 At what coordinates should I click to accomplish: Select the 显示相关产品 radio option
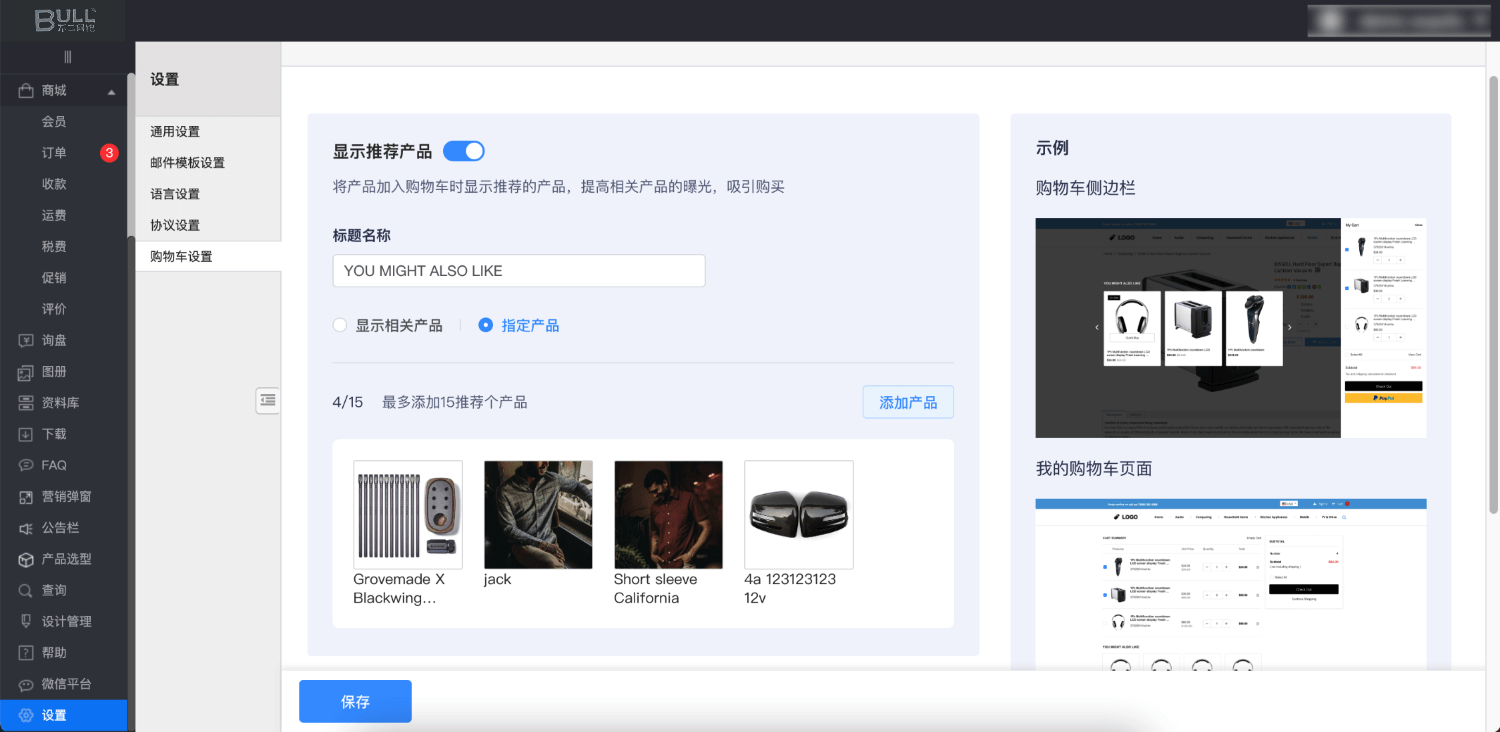pos(340,325)
